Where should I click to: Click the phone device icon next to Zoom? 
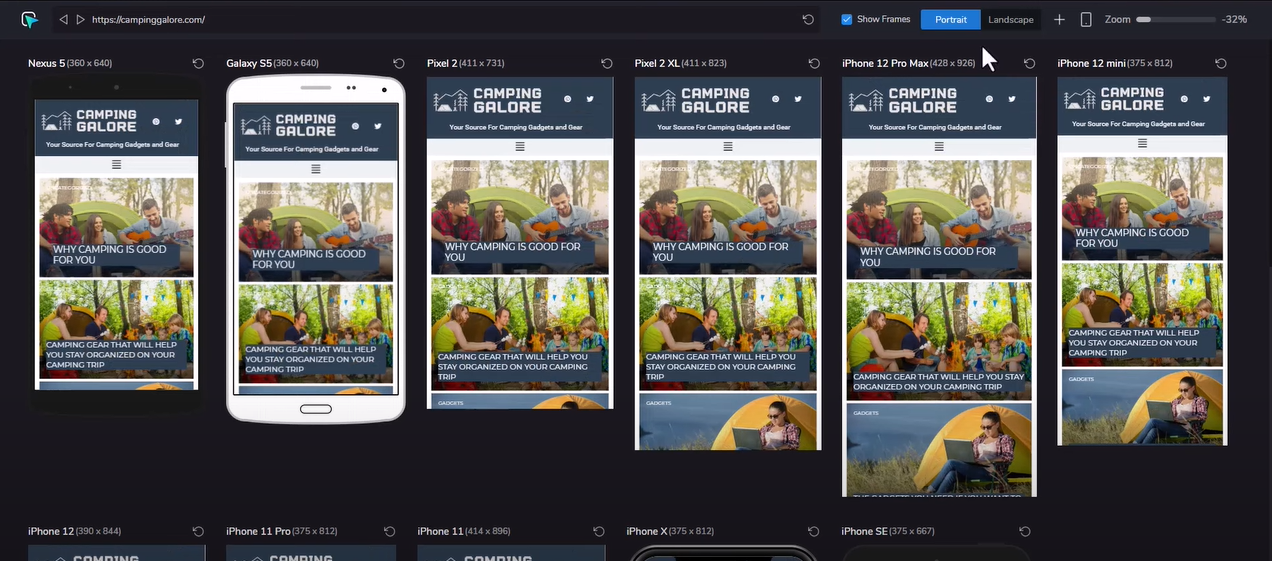pos(1086,19)
